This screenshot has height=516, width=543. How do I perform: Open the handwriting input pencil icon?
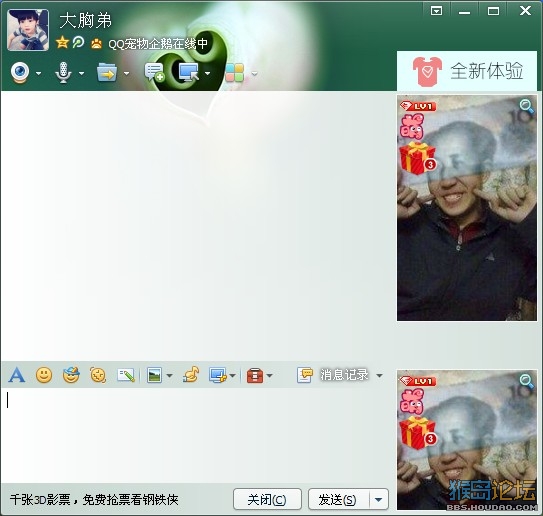pos(126,375)
